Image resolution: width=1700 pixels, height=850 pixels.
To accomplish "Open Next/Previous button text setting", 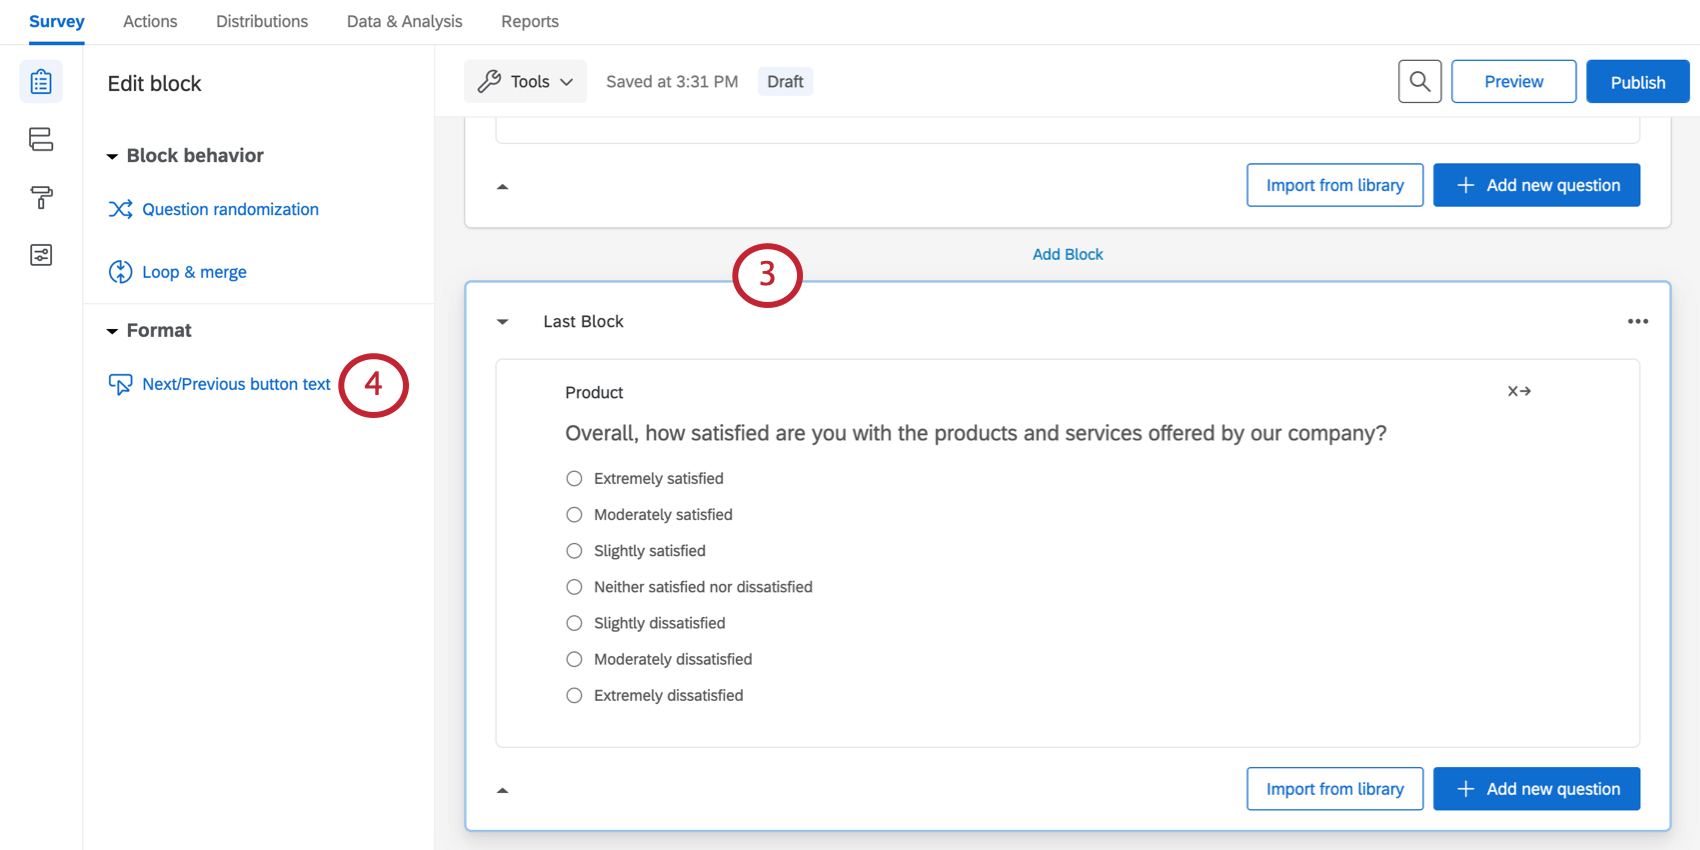I will tap(236, 384).
